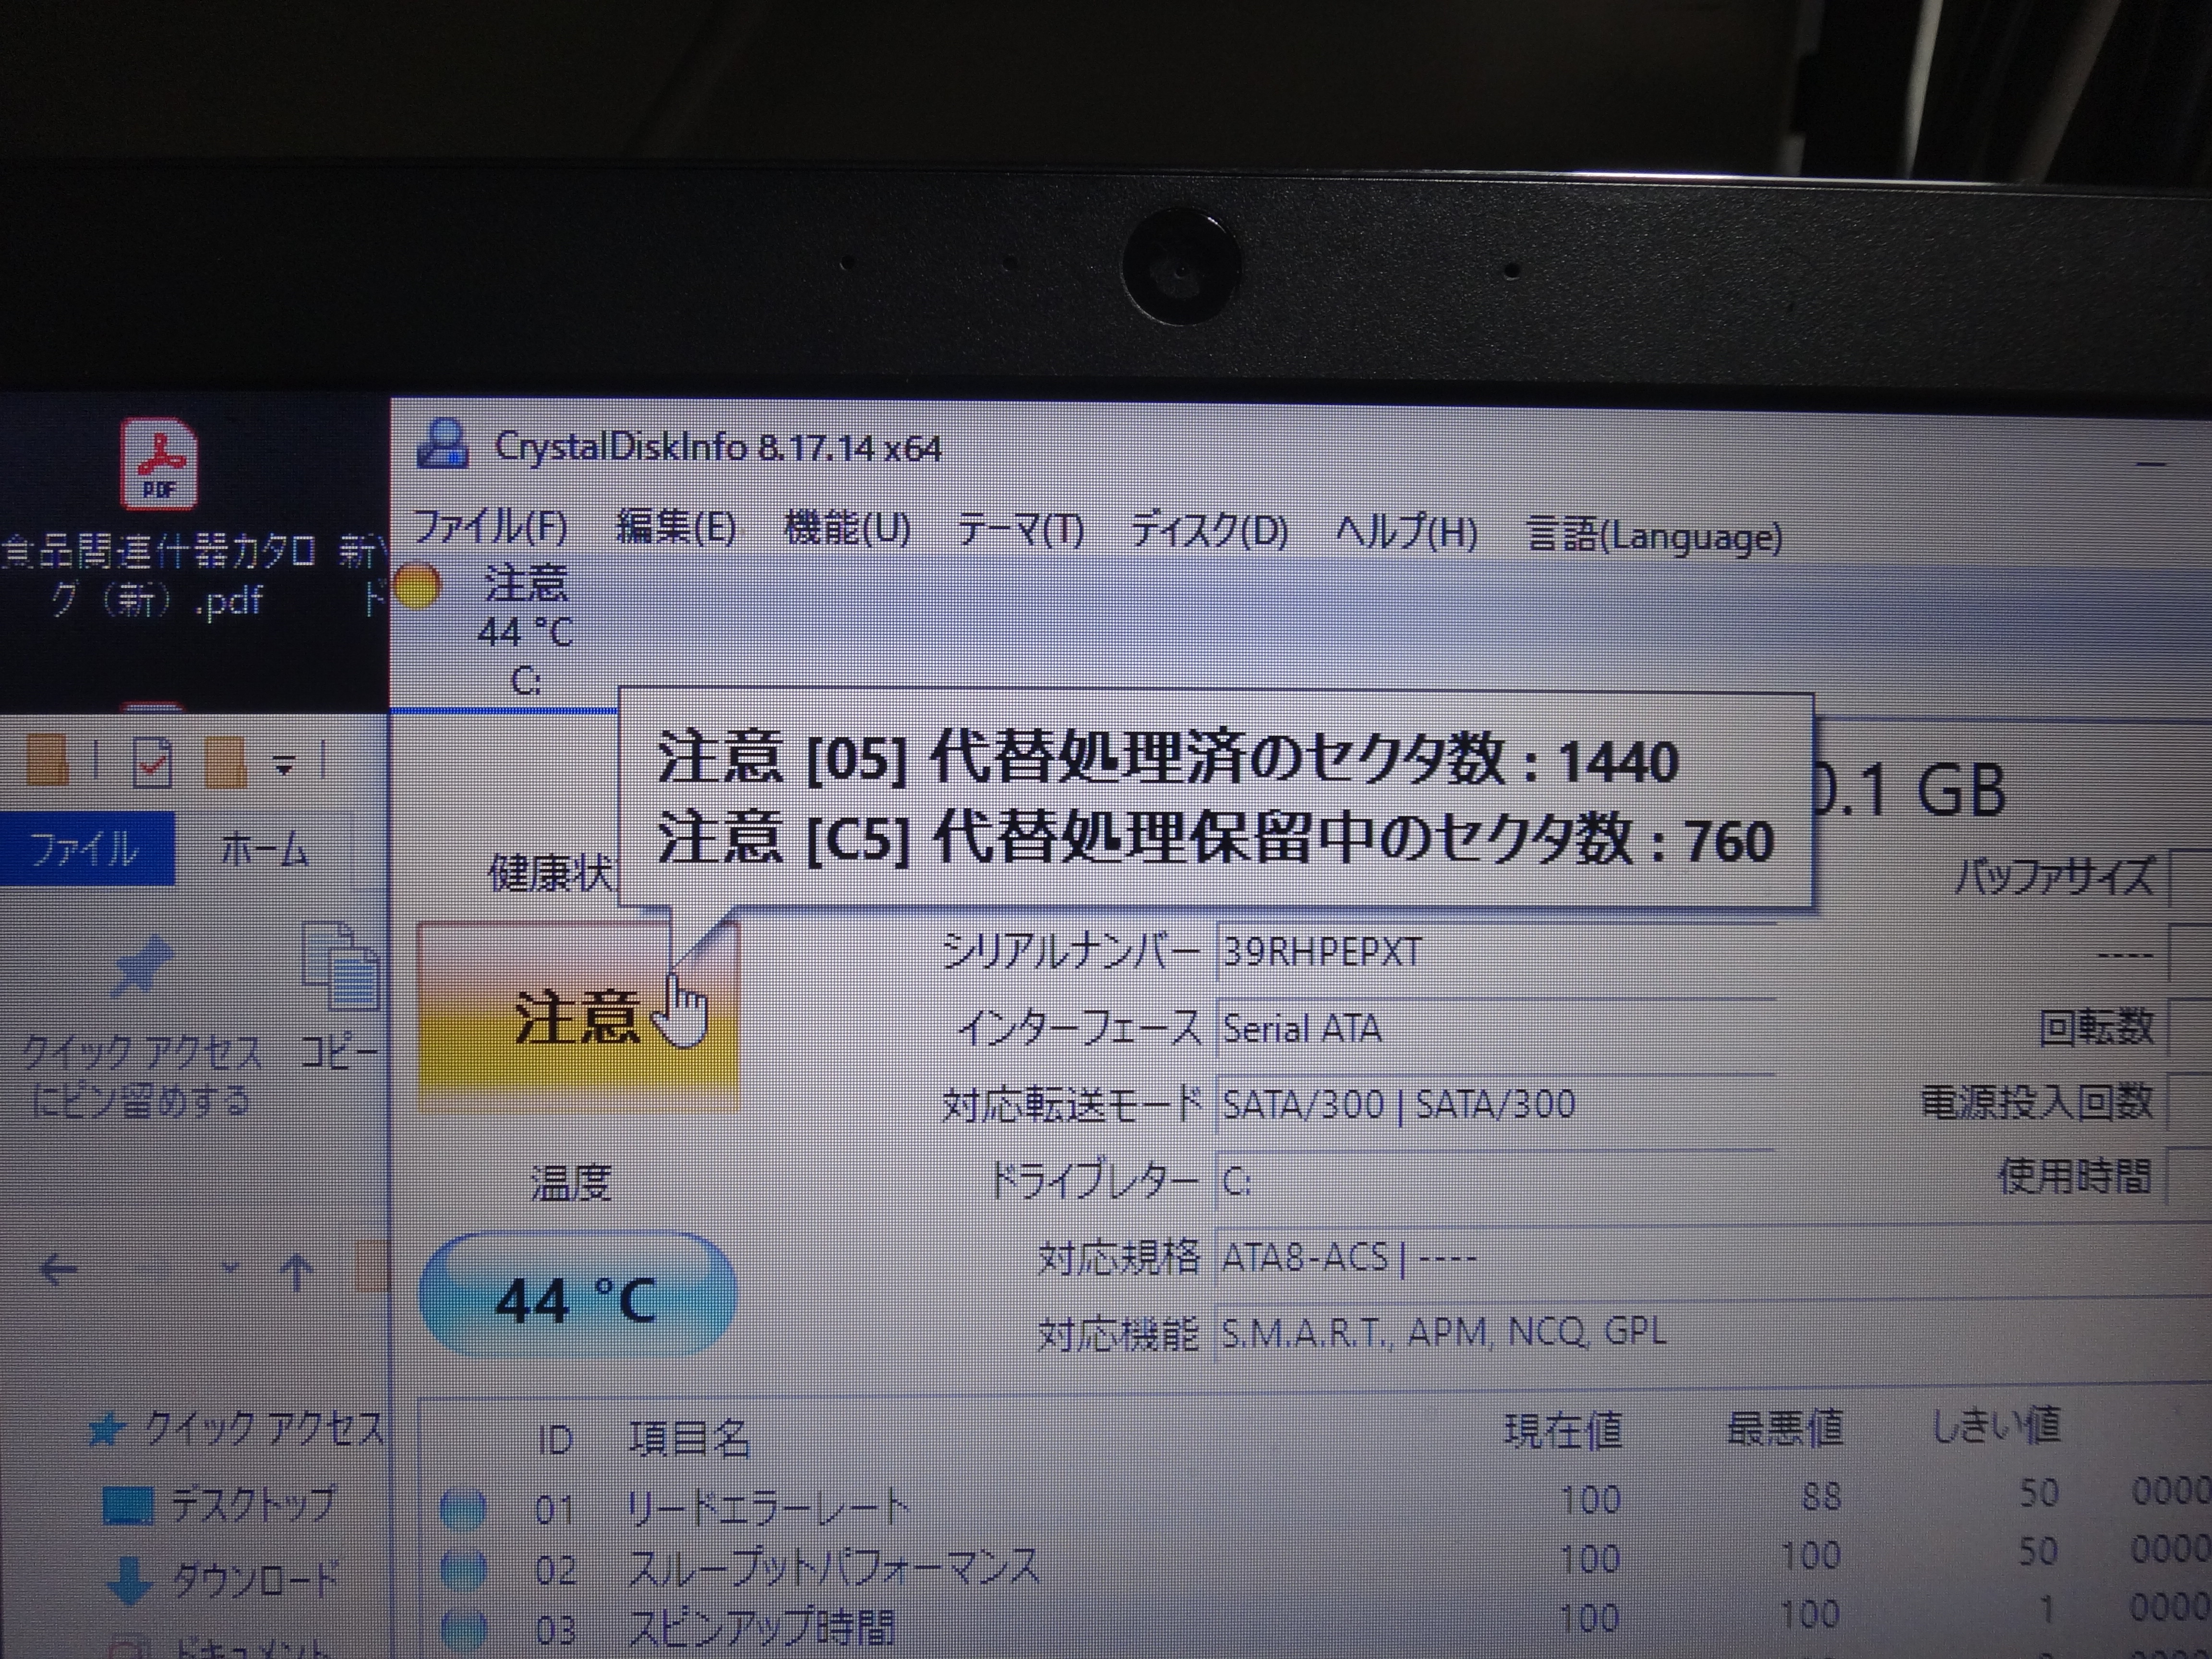The image size is (2212, 1659).
Task: Click the 最悪値 column header
Action: pos(1785,1428)
